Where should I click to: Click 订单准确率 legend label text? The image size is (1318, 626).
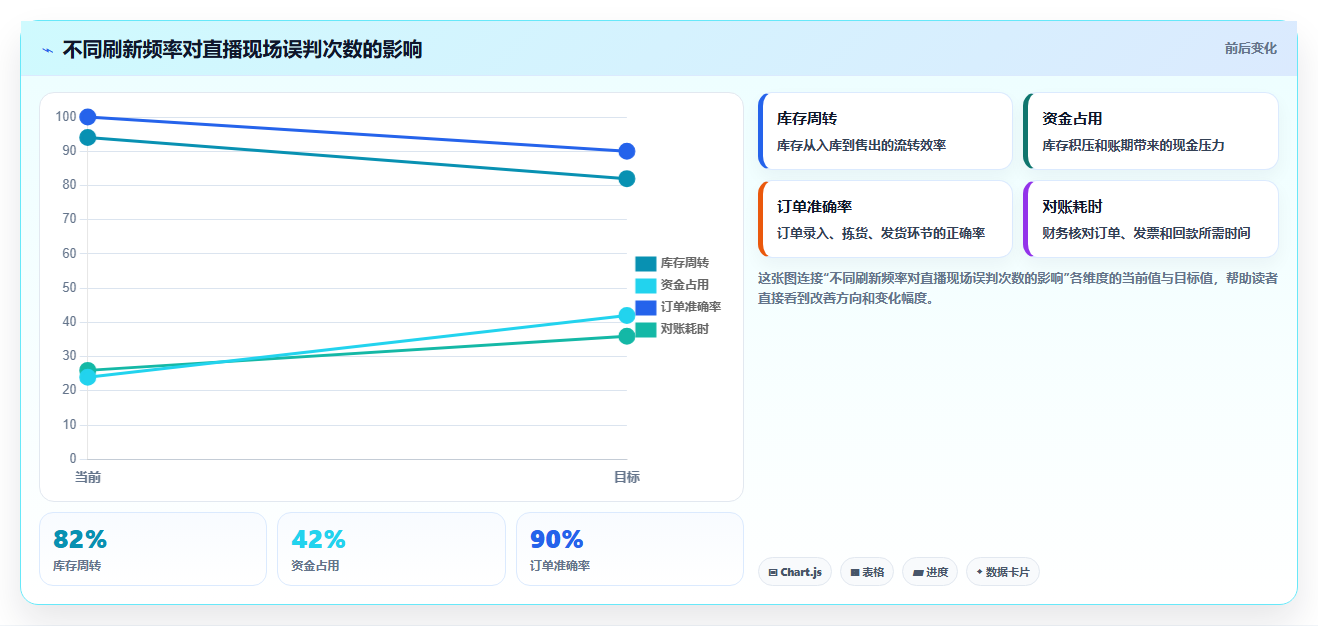coord(691,307)
